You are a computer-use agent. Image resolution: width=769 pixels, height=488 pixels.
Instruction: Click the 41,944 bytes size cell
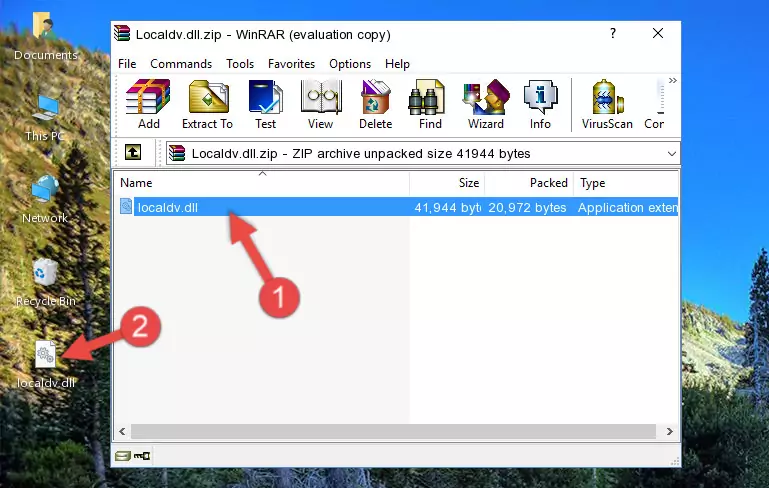(x=447, y=207)
